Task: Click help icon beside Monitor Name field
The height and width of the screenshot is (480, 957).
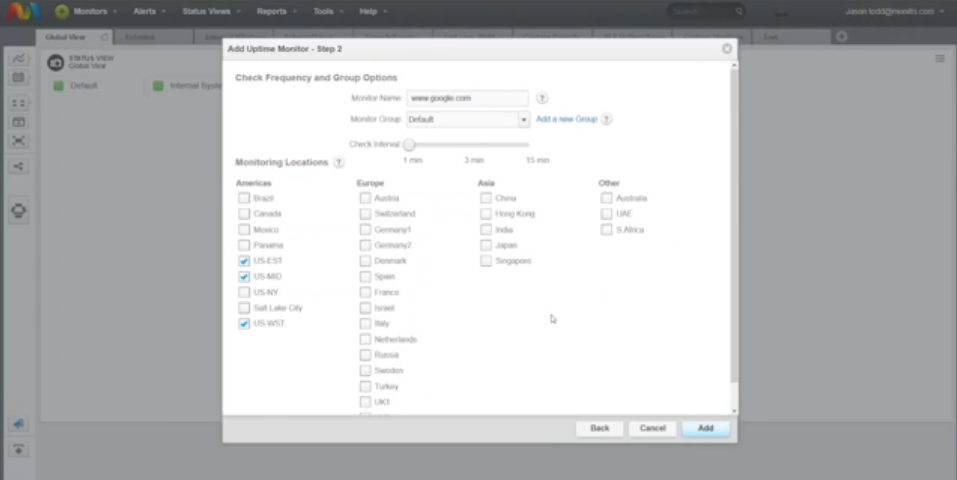Action: tap(542, 99)
